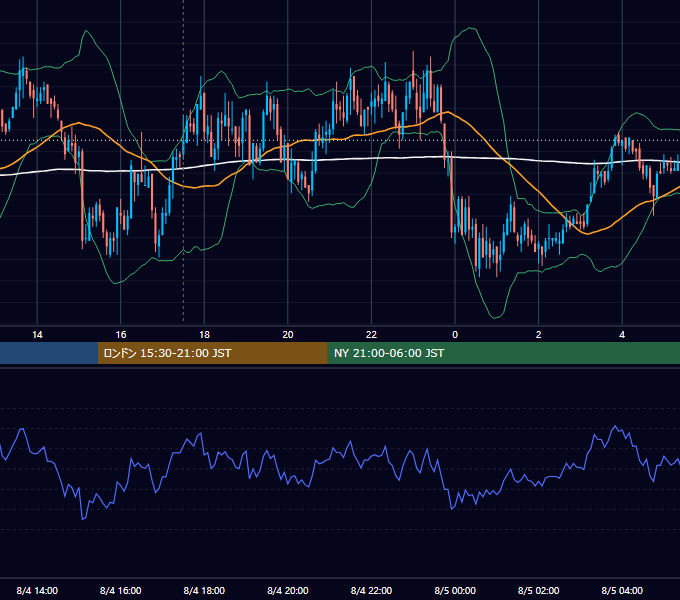Click the 8/4 14:00 date label
This screenshot has width=680, height=600.
pyautogui.click(x=37, y=590)
